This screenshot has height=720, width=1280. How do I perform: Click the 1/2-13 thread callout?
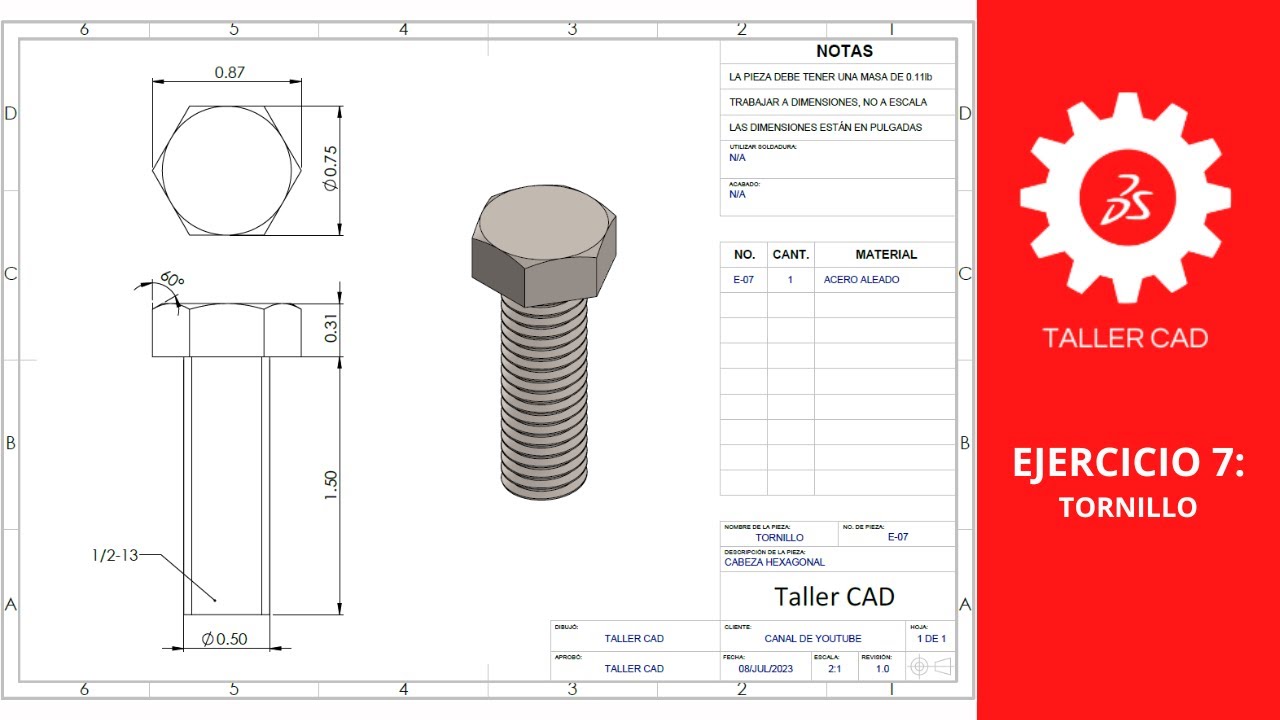(114, 556)
